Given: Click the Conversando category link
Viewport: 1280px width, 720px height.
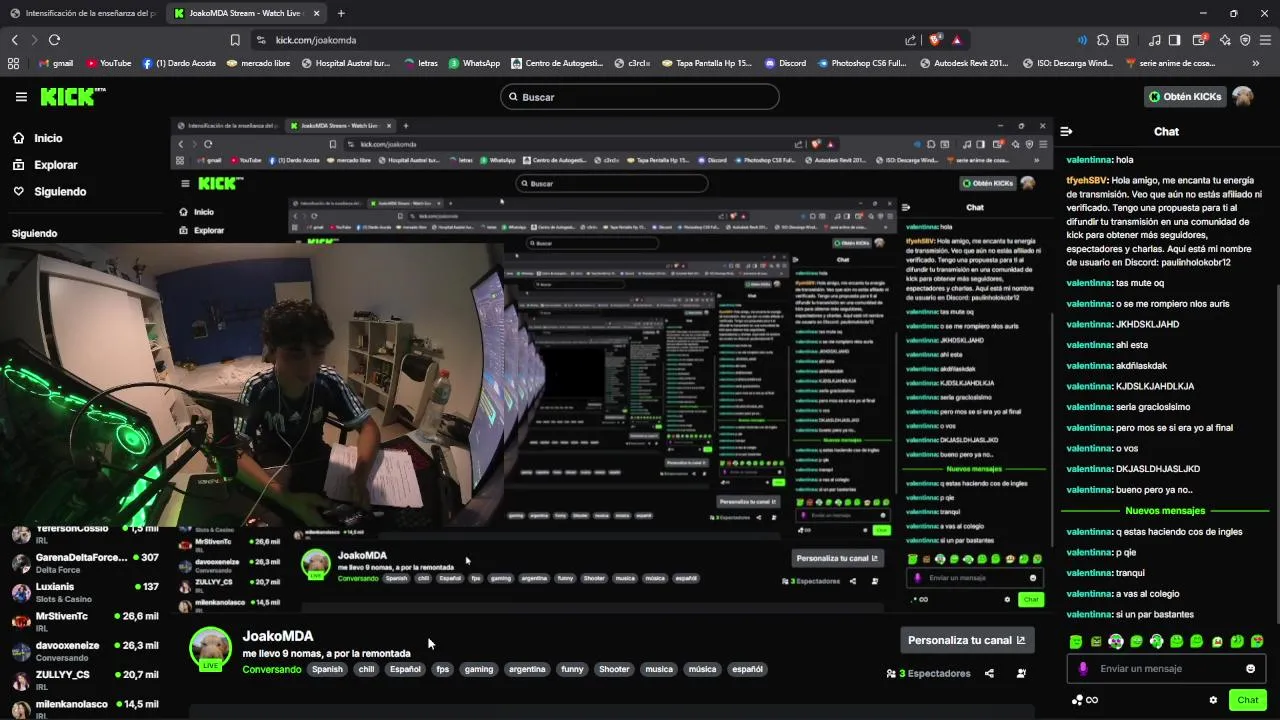Looking at the screenshot, I should [271, 670].
